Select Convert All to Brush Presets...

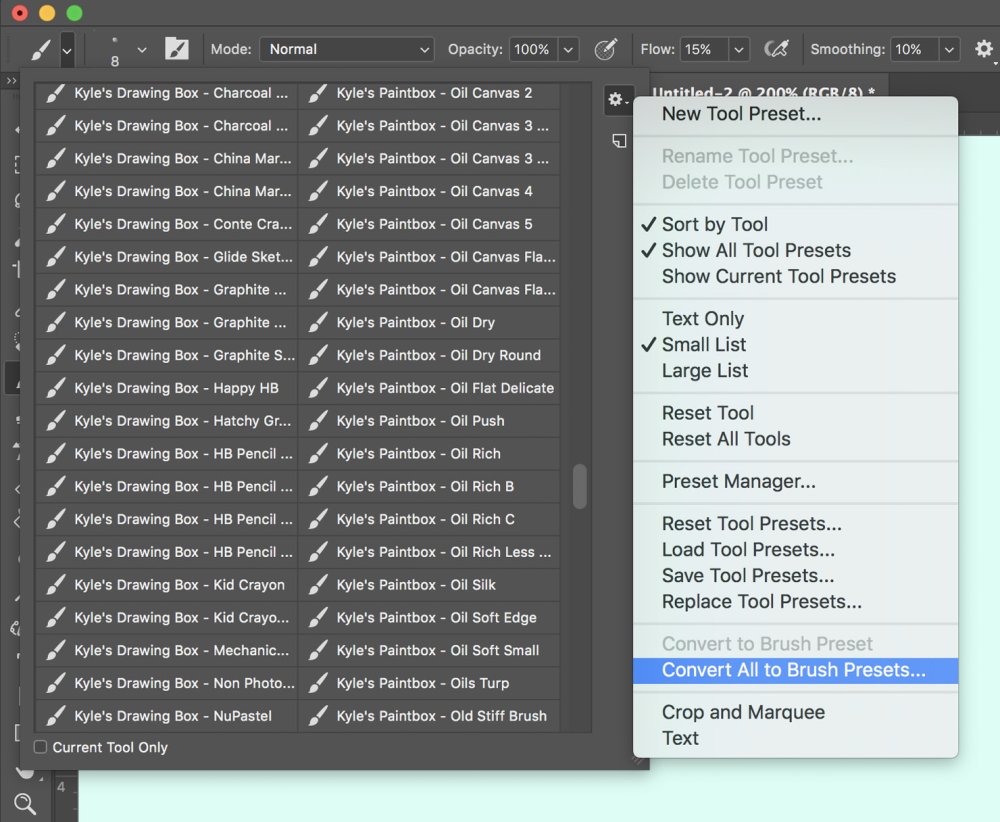(x=795, y=670)
